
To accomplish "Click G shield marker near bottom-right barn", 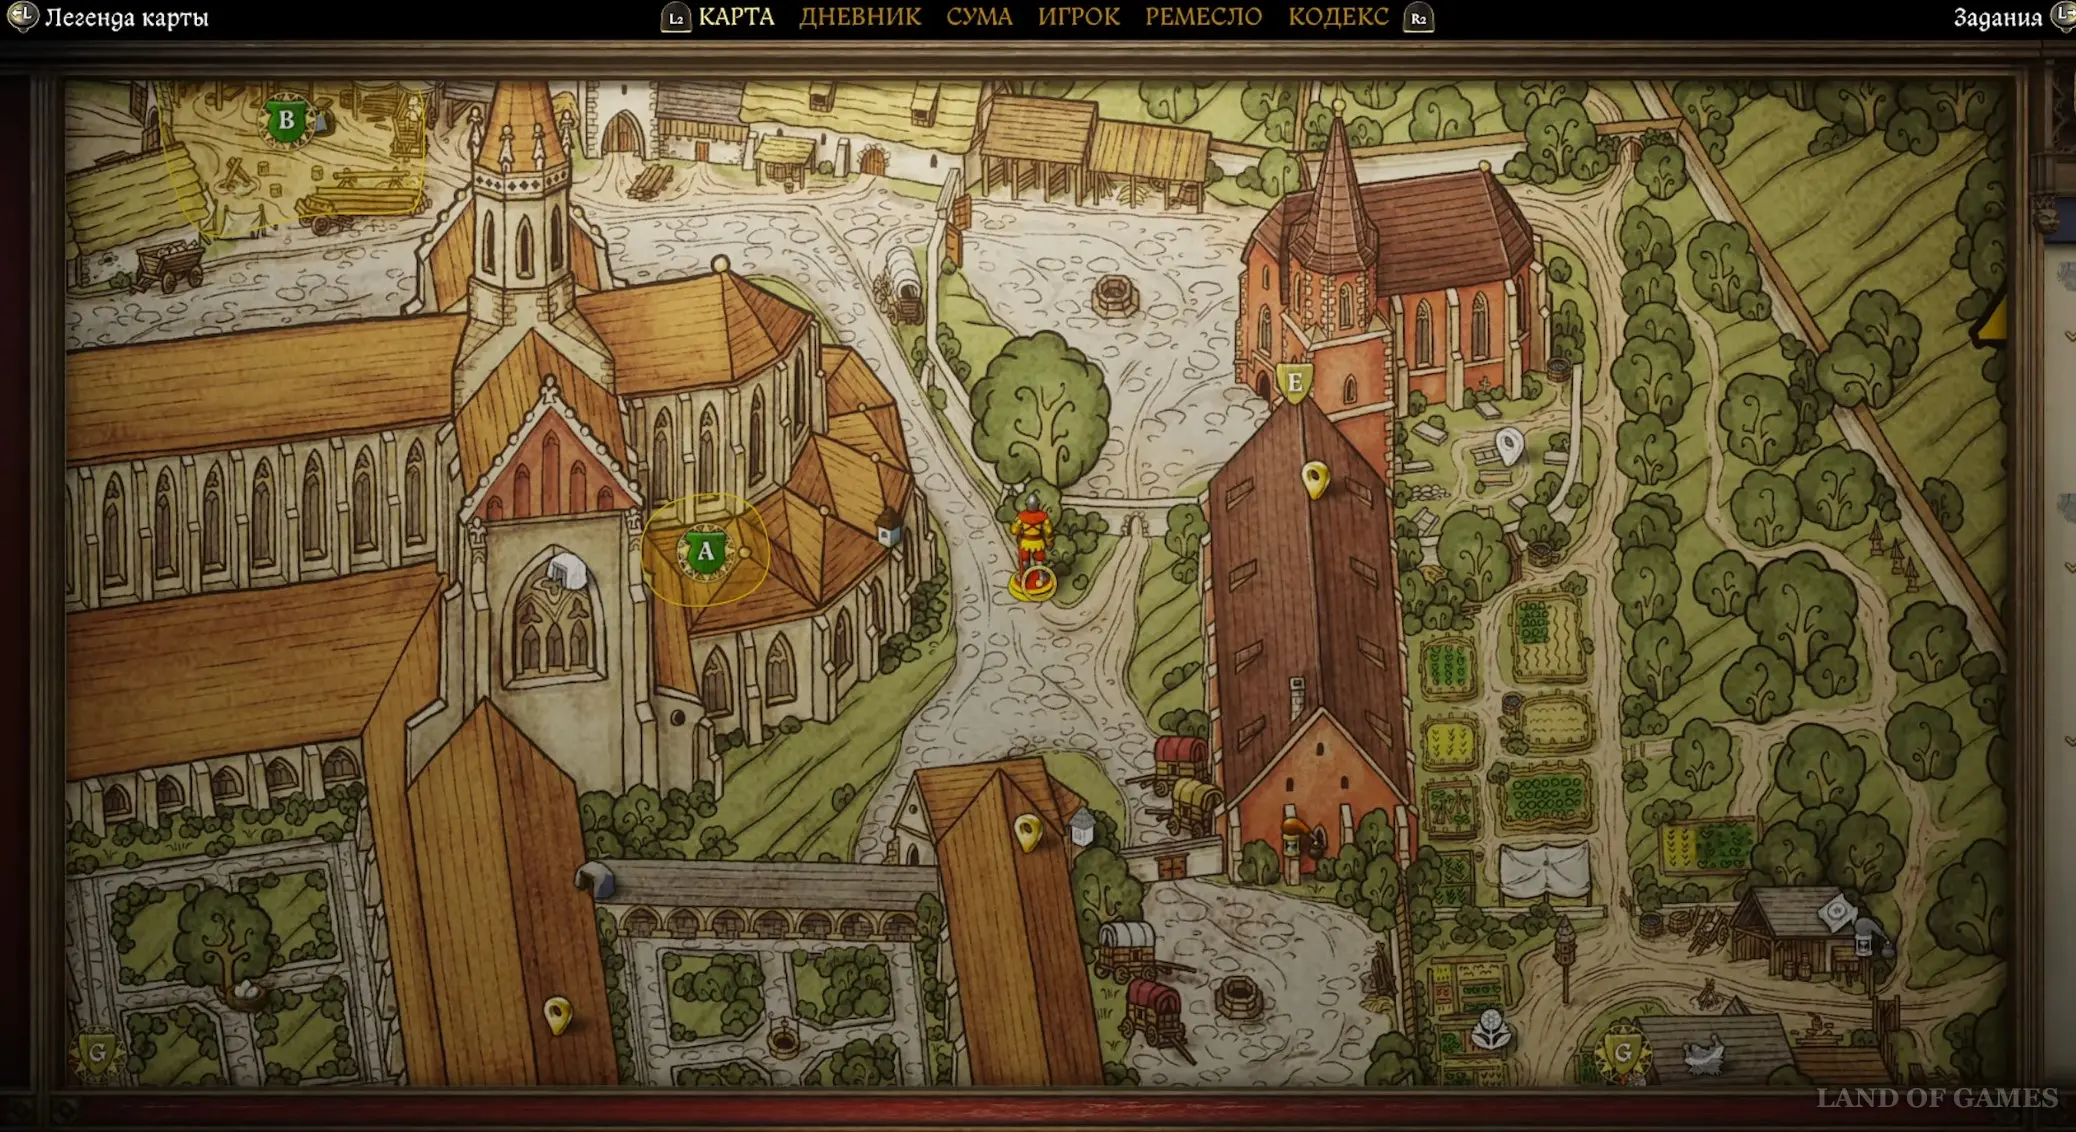I will coord(1622,1052).
